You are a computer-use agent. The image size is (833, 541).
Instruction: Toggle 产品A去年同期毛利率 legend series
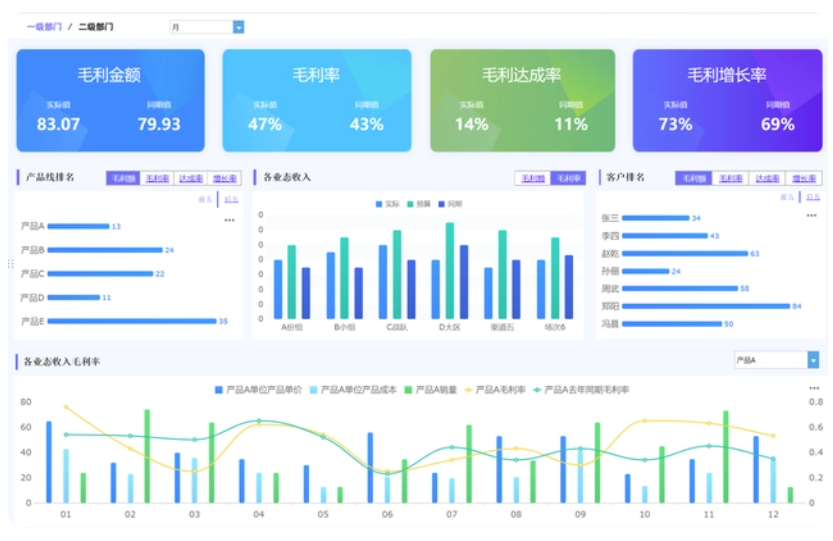[581, 390]
